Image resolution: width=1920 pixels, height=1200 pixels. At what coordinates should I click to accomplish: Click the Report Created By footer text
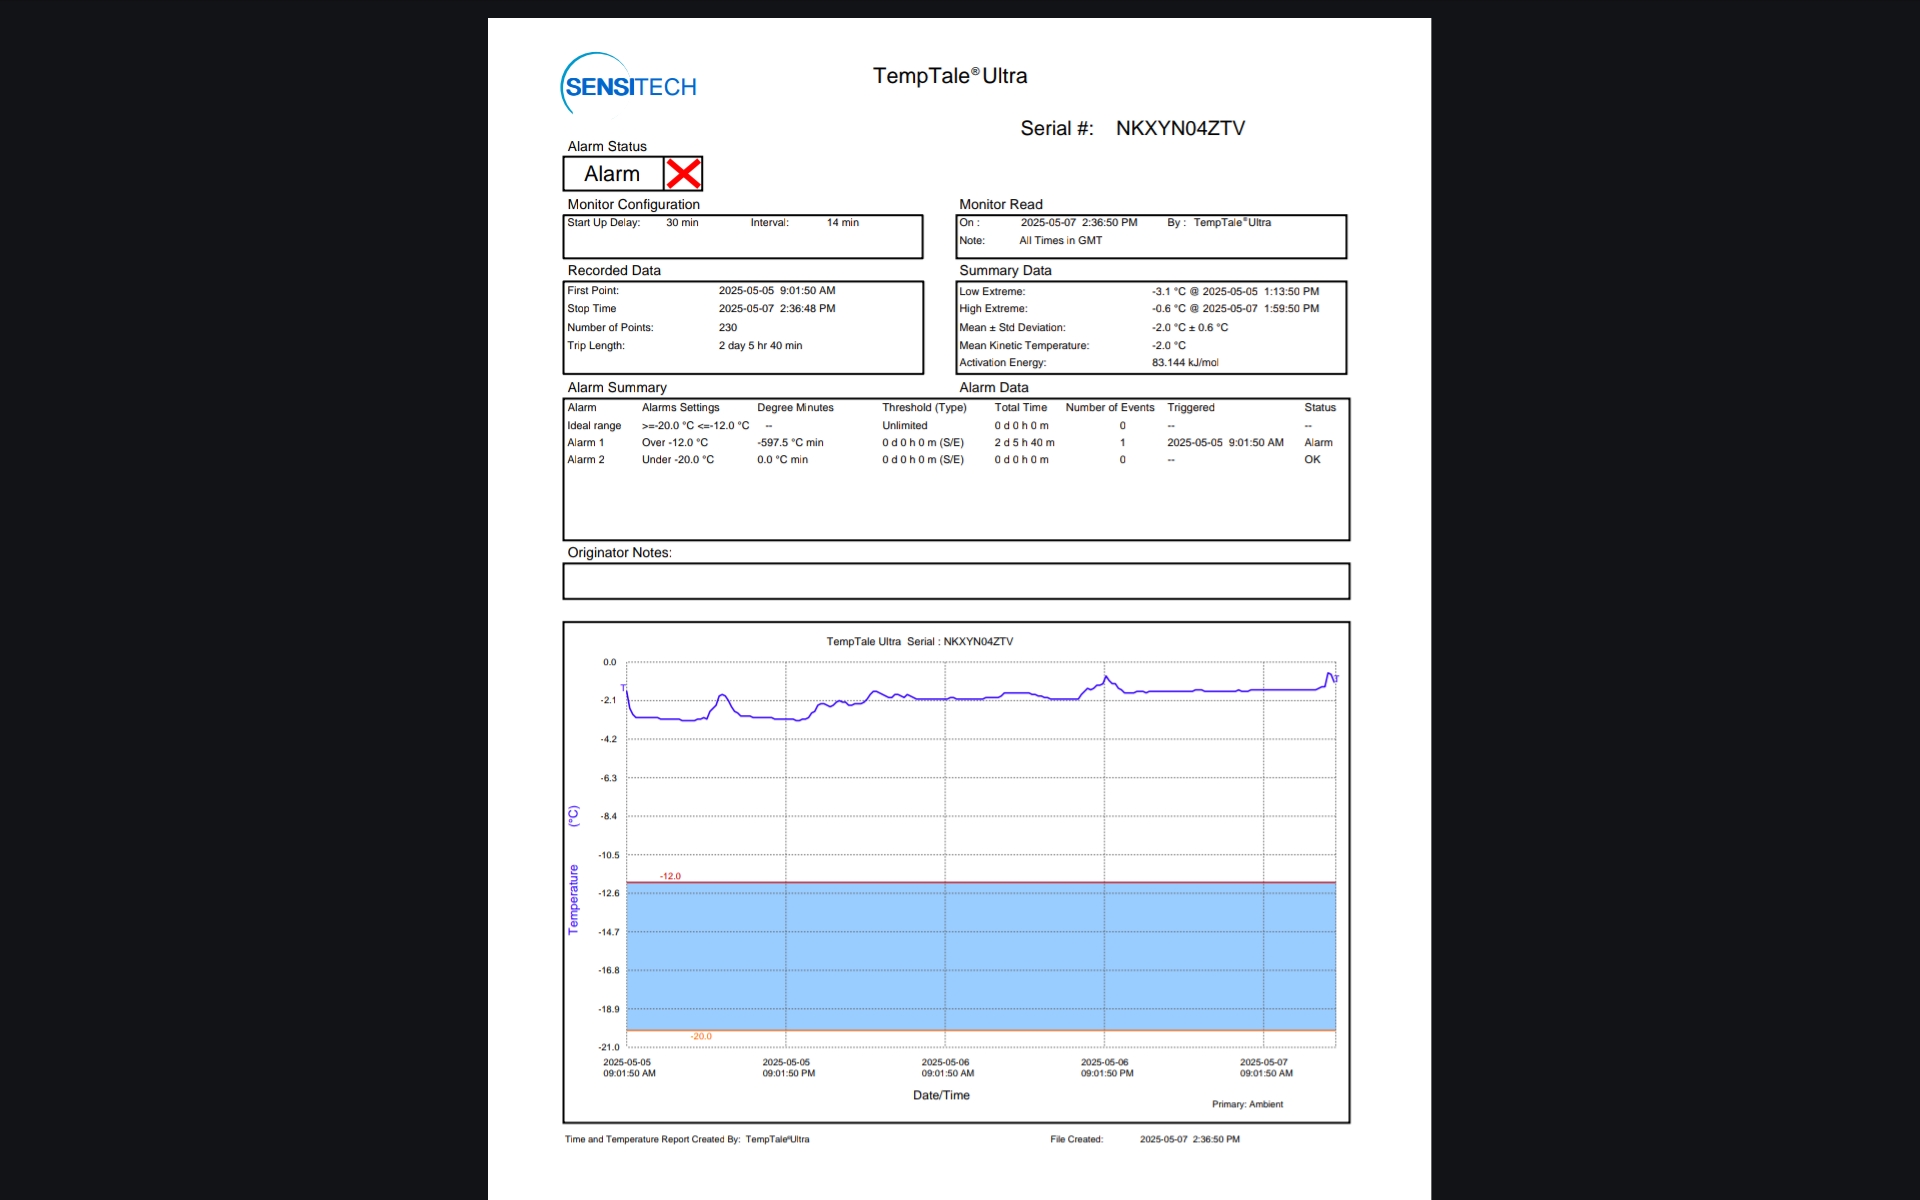coord(687,1140)
